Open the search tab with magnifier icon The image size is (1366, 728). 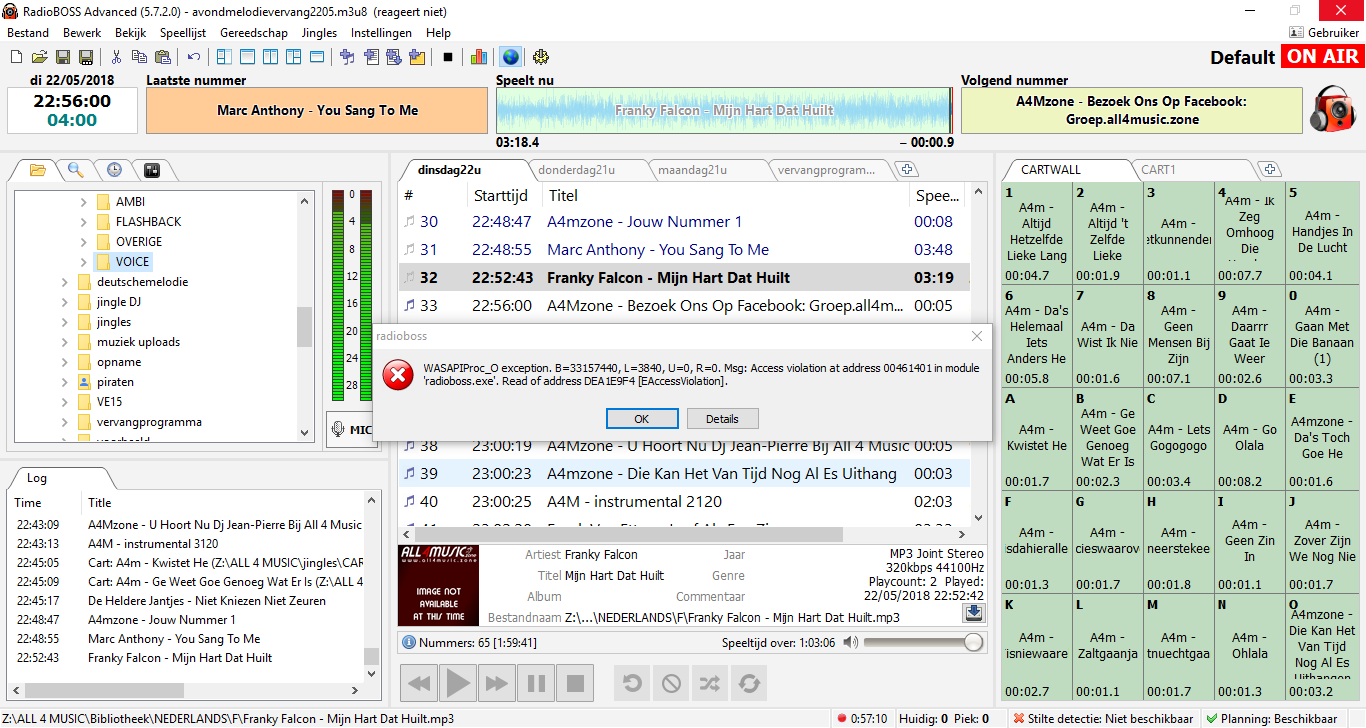[x=75, y=170]
